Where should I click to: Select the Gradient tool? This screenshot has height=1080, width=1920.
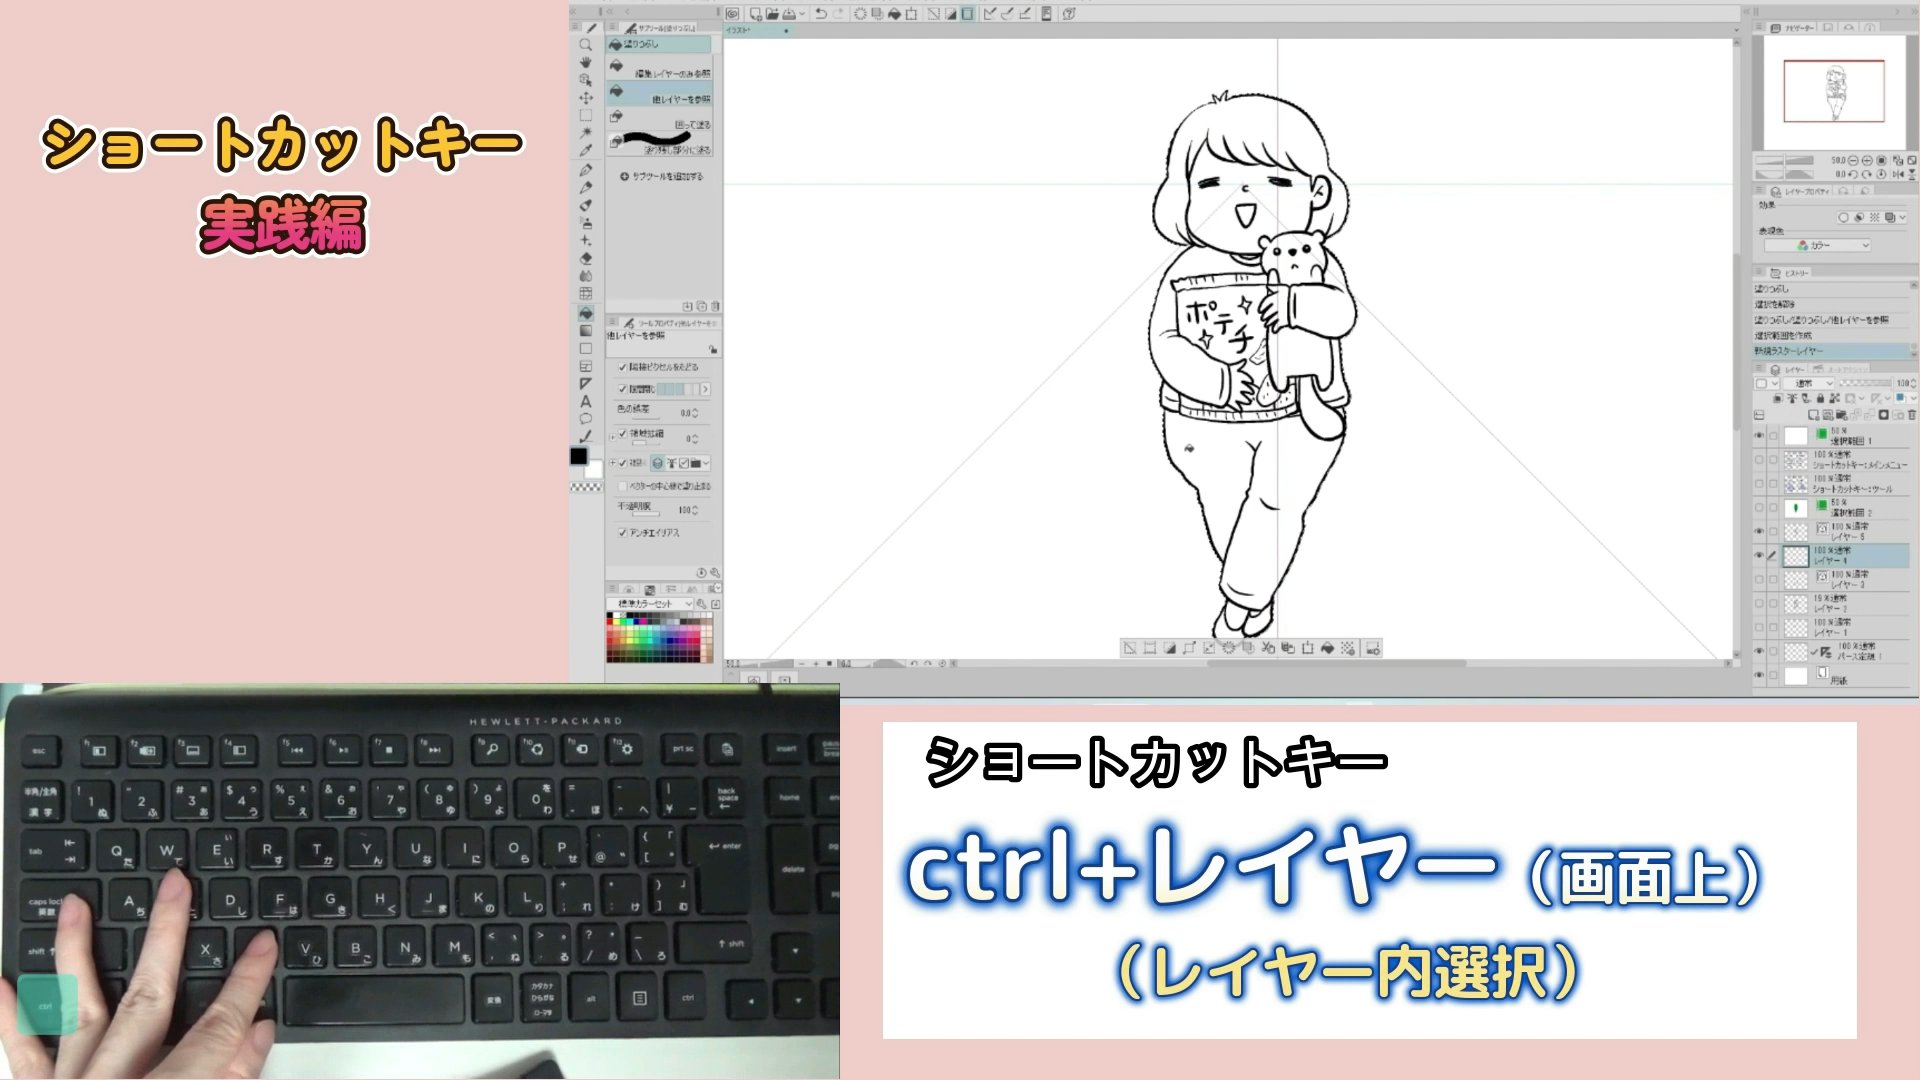(x=586, y=331)
